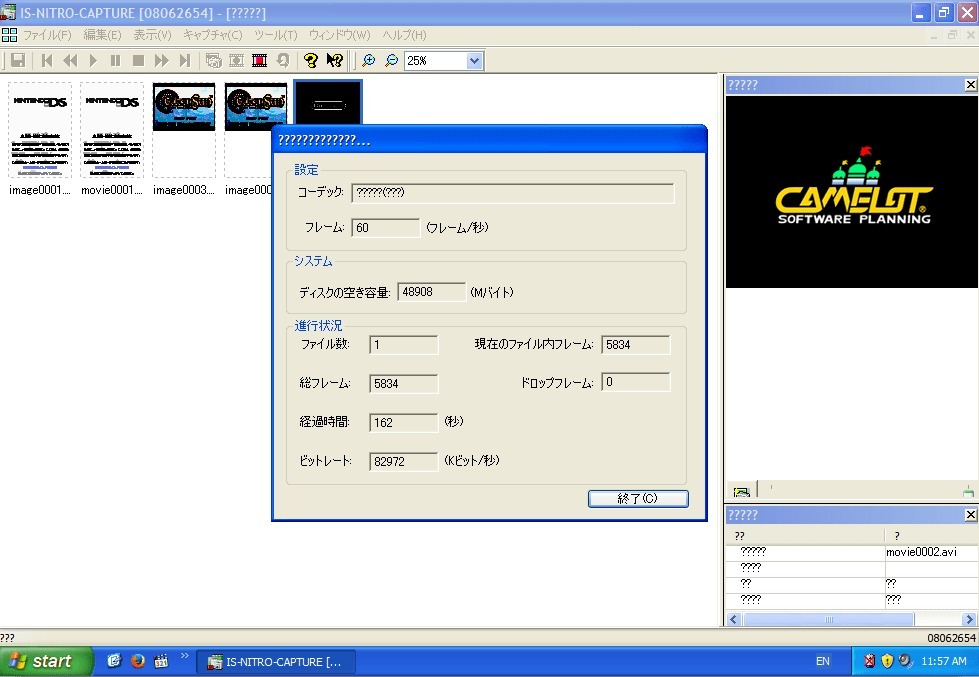The height and width of the screenshot is (677, 979).
Task: Click the 経過時間 field showing 162
Action: 404,423
